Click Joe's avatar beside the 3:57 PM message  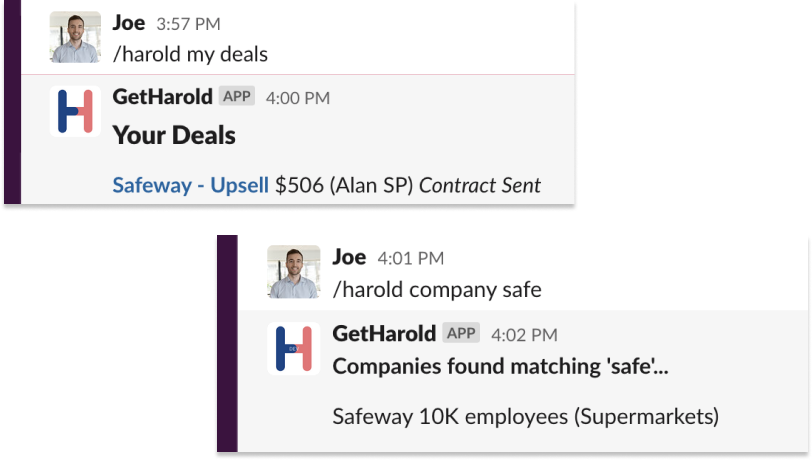tap(75, 37)
